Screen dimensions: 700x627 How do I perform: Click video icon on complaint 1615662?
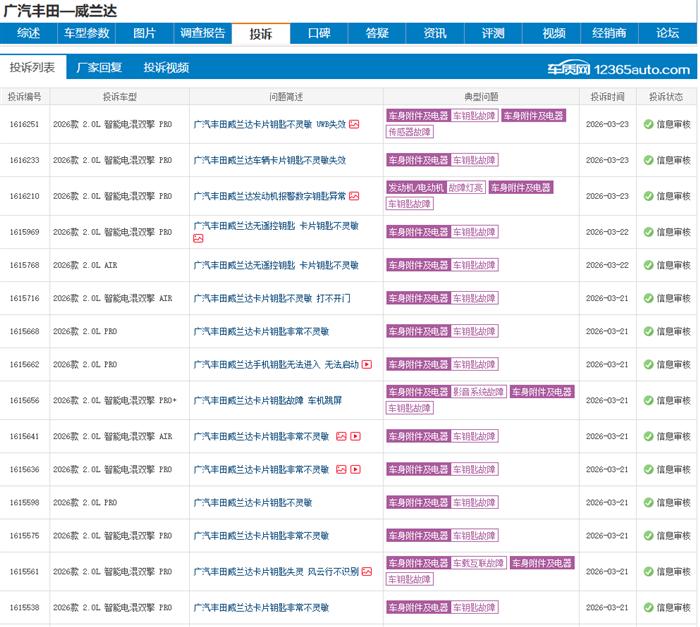pyautogui.click(x=366, y=365)
